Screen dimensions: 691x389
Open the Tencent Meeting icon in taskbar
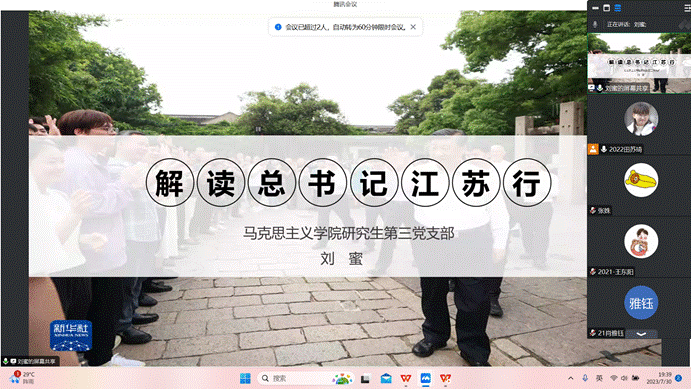[425, 378]
